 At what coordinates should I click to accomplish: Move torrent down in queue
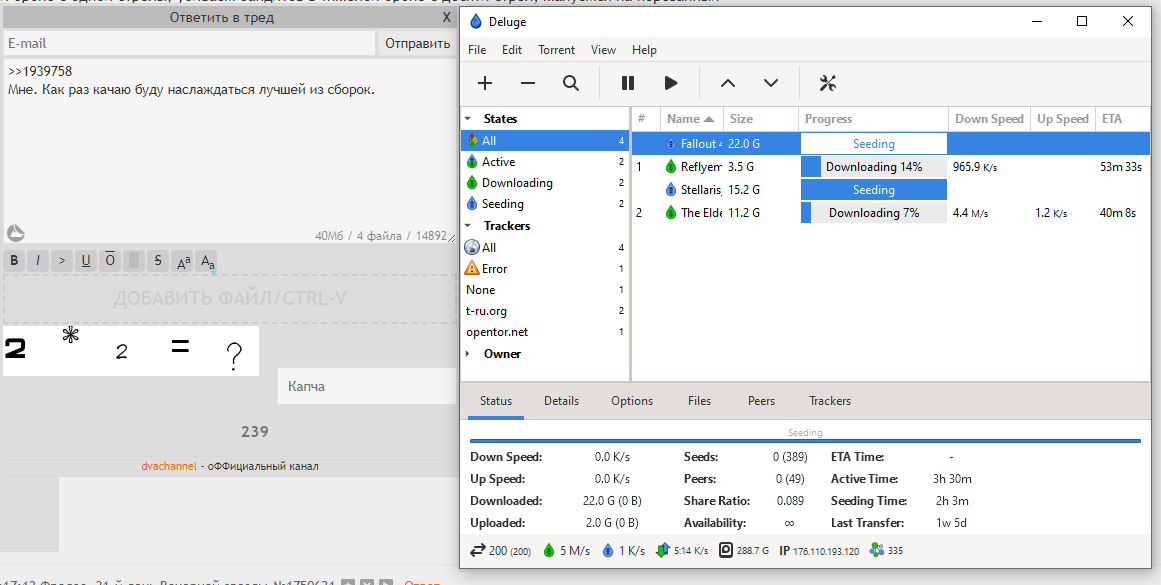click(x=771, y=83)
